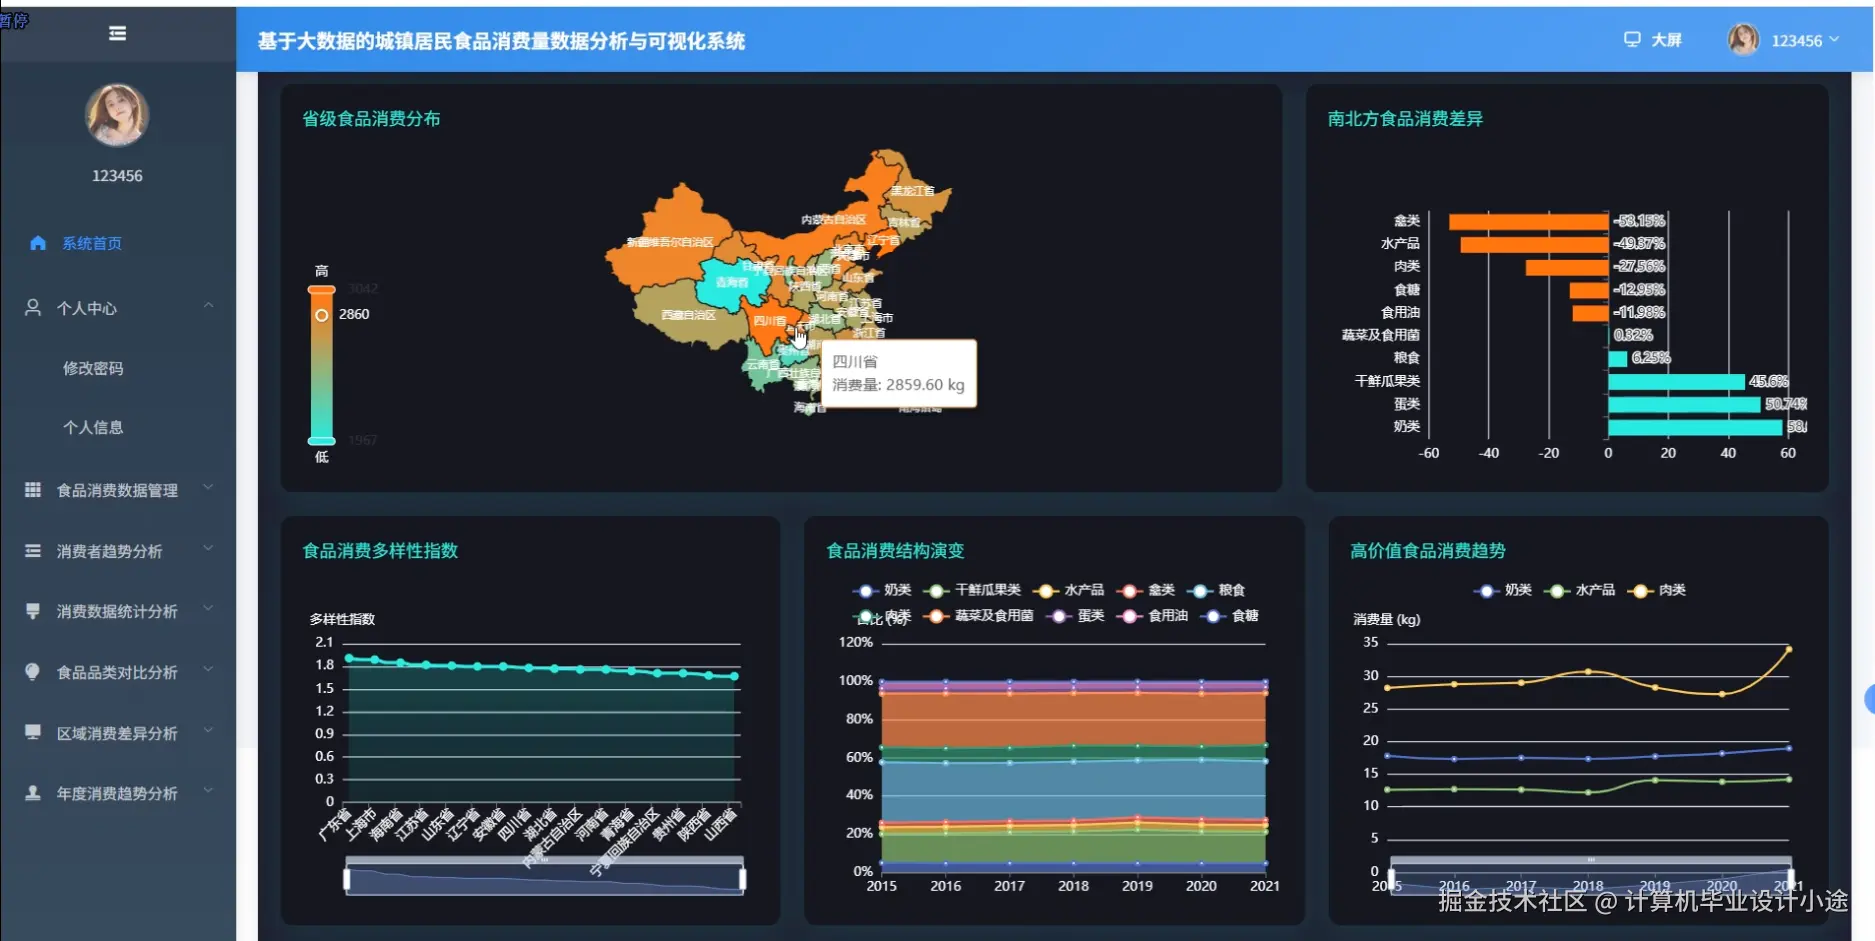Image resolution: width=1875 pixels, height=941 pixels.
Task: Select the person icon for 个人中心
Action: click(32, 308)
